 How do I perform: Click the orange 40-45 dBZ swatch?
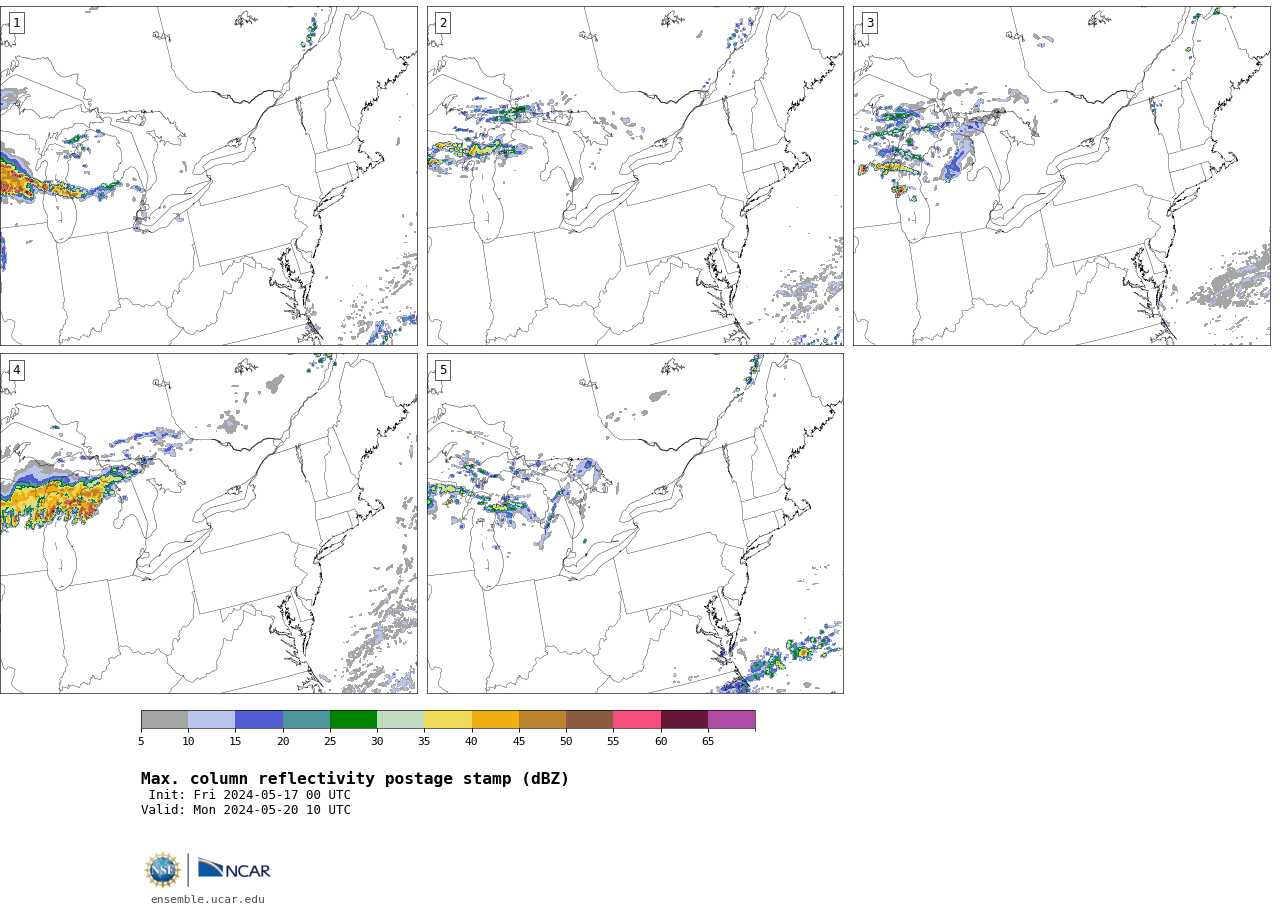(495, 720)
